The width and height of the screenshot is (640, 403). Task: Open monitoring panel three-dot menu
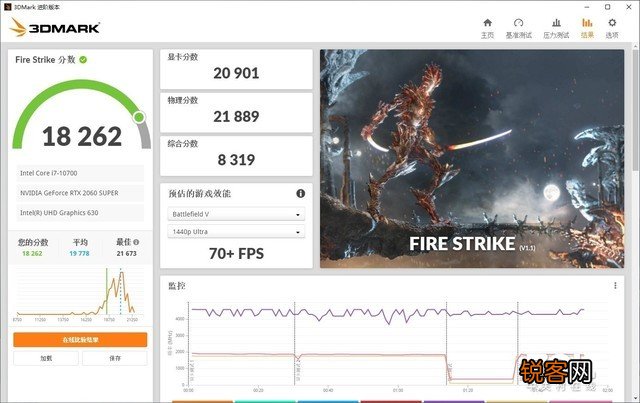(x=615, y=285)
